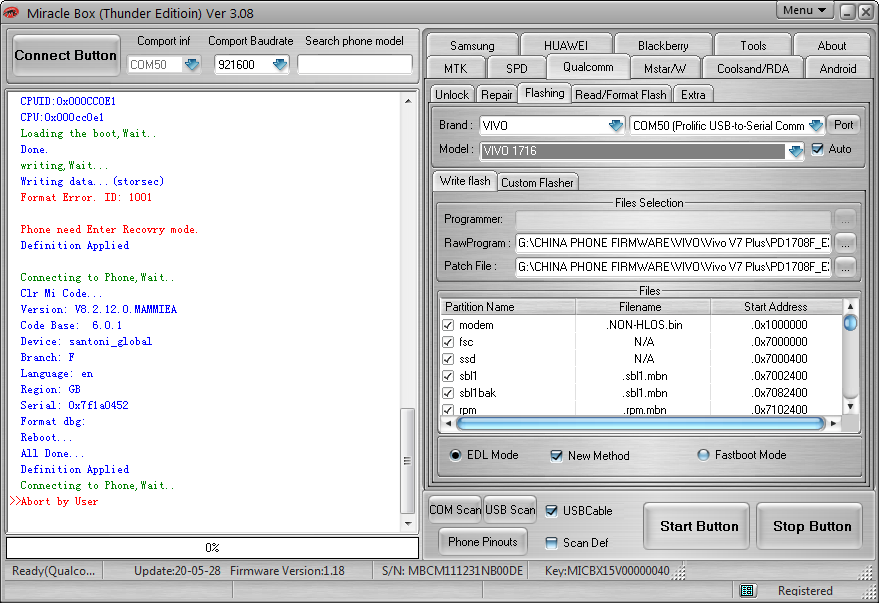The height and width of the screenshot is (603, 879).
Task: Browse for the RawProgram file
Action: (845, 243)
